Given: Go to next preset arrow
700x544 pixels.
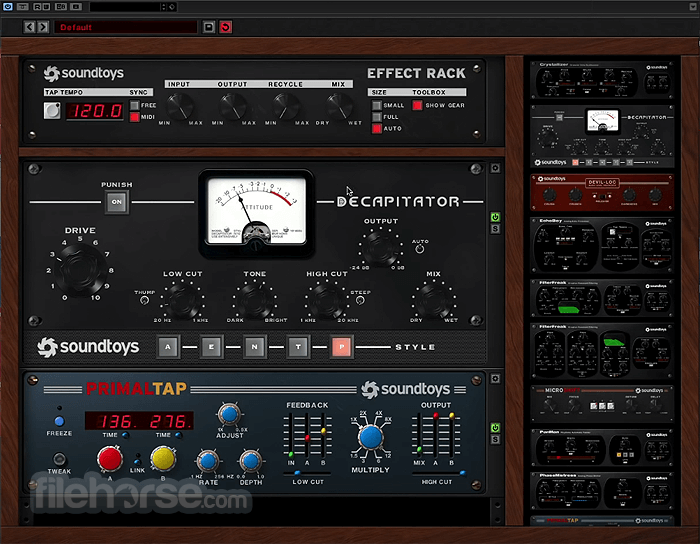Looking at the screenshot, I should tap(43, 27).
